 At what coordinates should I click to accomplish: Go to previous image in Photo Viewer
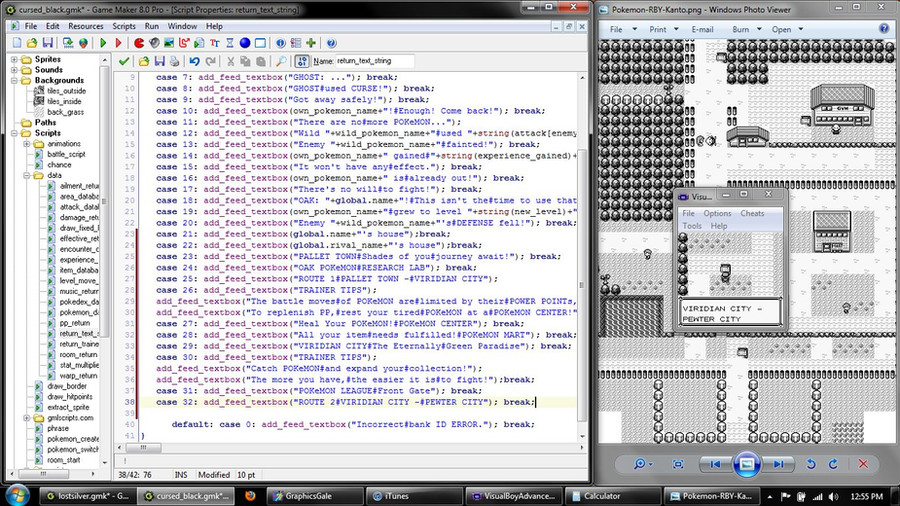715,464
